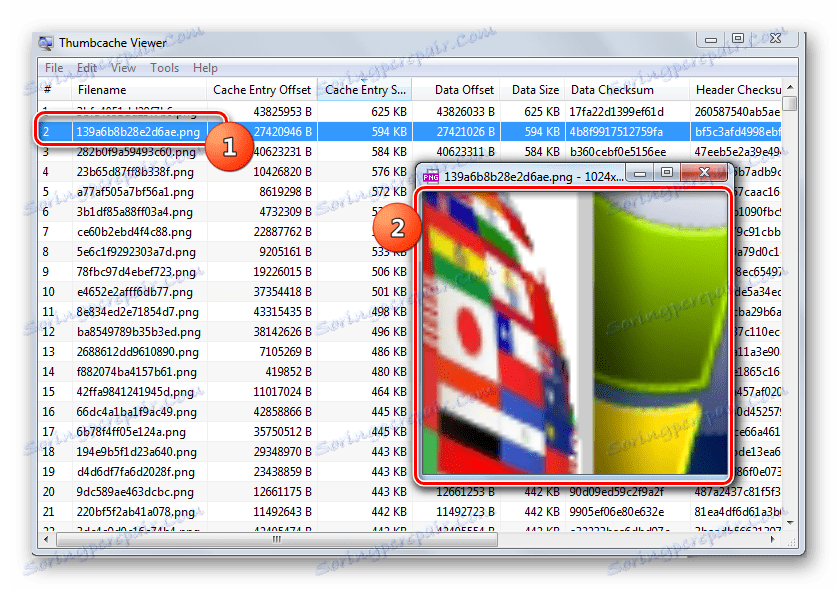839x590 pixels.
Task: Minimize the PNG preview window
Action: (x=640, y=172)
